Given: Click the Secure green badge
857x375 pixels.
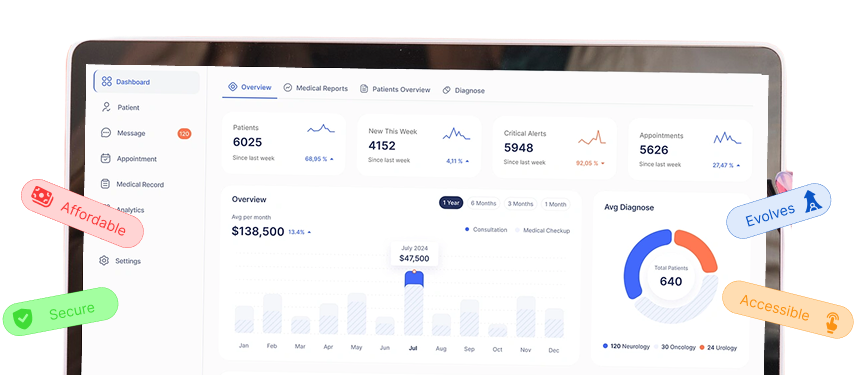Looking at the screenshot, I should point(61,312).
